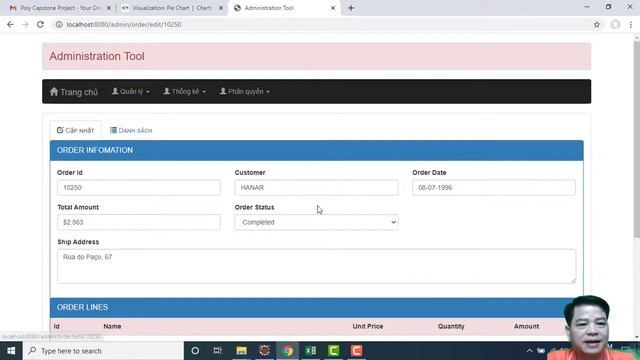Screen dimensions: 640x360
Task: Click the Customer input field
Action: [x=316, y=188]
